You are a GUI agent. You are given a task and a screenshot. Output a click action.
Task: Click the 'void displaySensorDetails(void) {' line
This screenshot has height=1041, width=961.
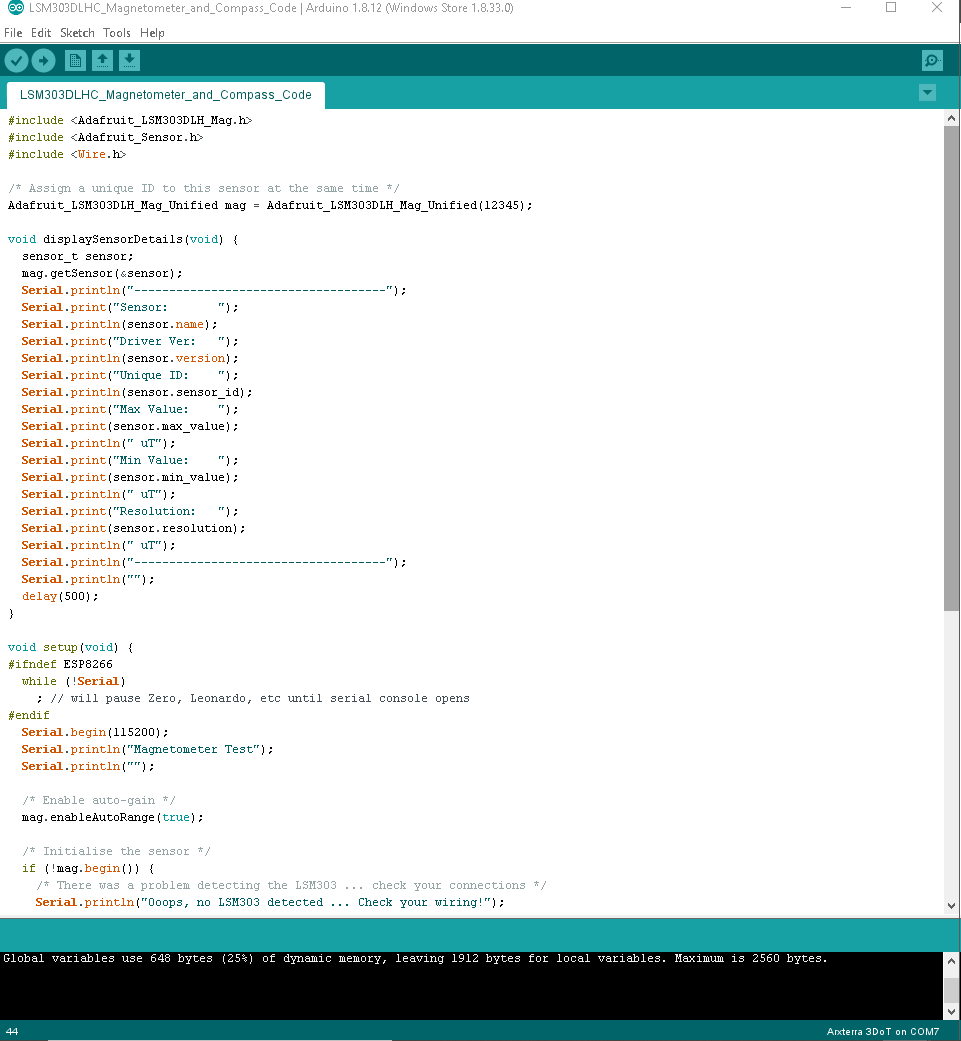pos(123,239)
